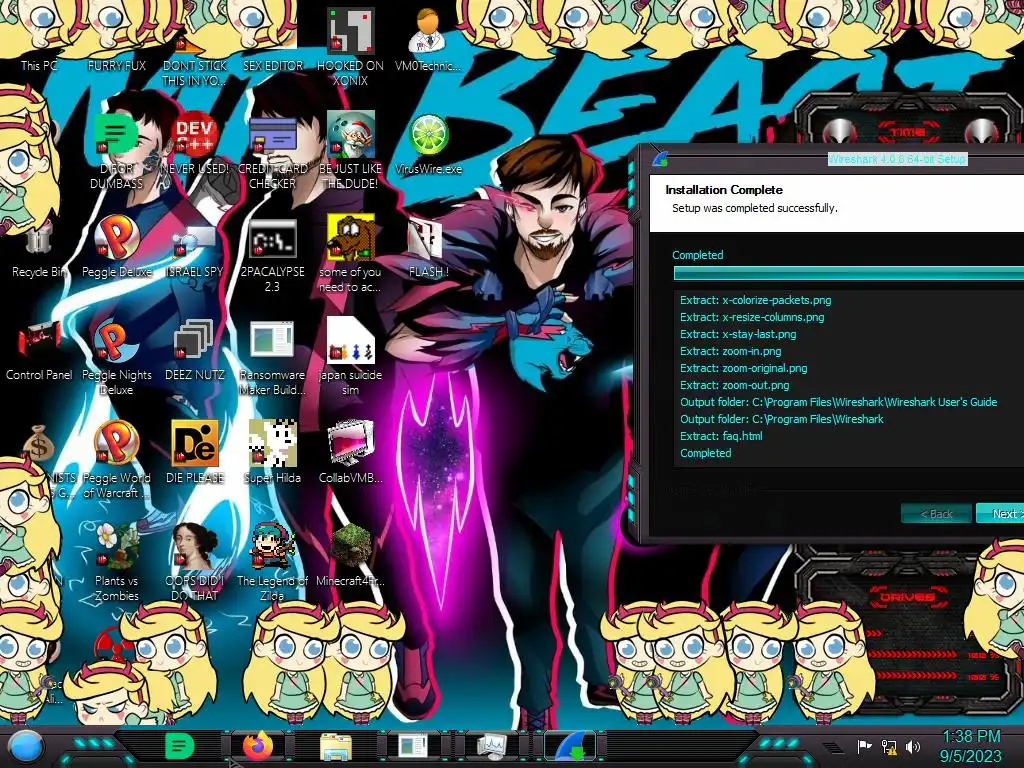This screenshot has height=768, width=1024.
Task: Open the Action Center flag tray icon
Action: pos(864,746)
